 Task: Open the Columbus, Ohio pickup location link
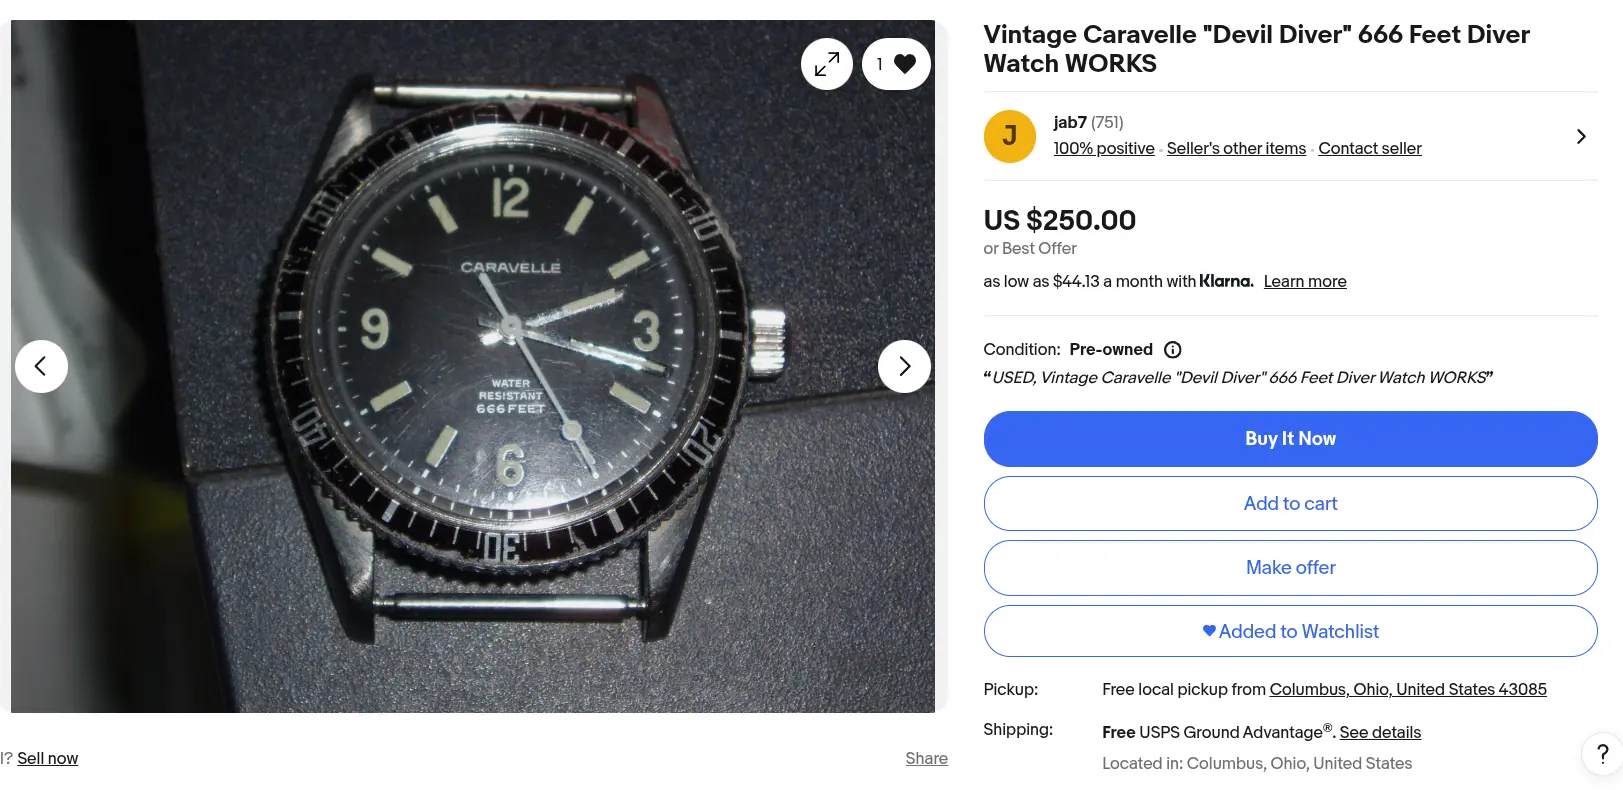1407,689
